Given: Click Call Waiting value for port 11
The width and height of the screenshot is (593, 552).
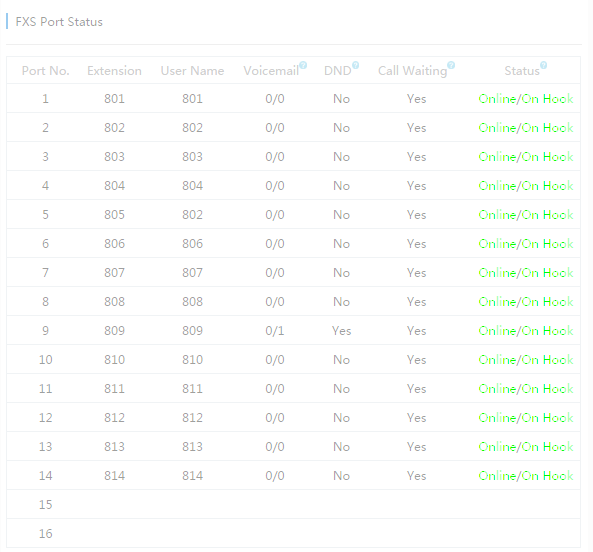Looking at the screenshot, I should (416, 389).
